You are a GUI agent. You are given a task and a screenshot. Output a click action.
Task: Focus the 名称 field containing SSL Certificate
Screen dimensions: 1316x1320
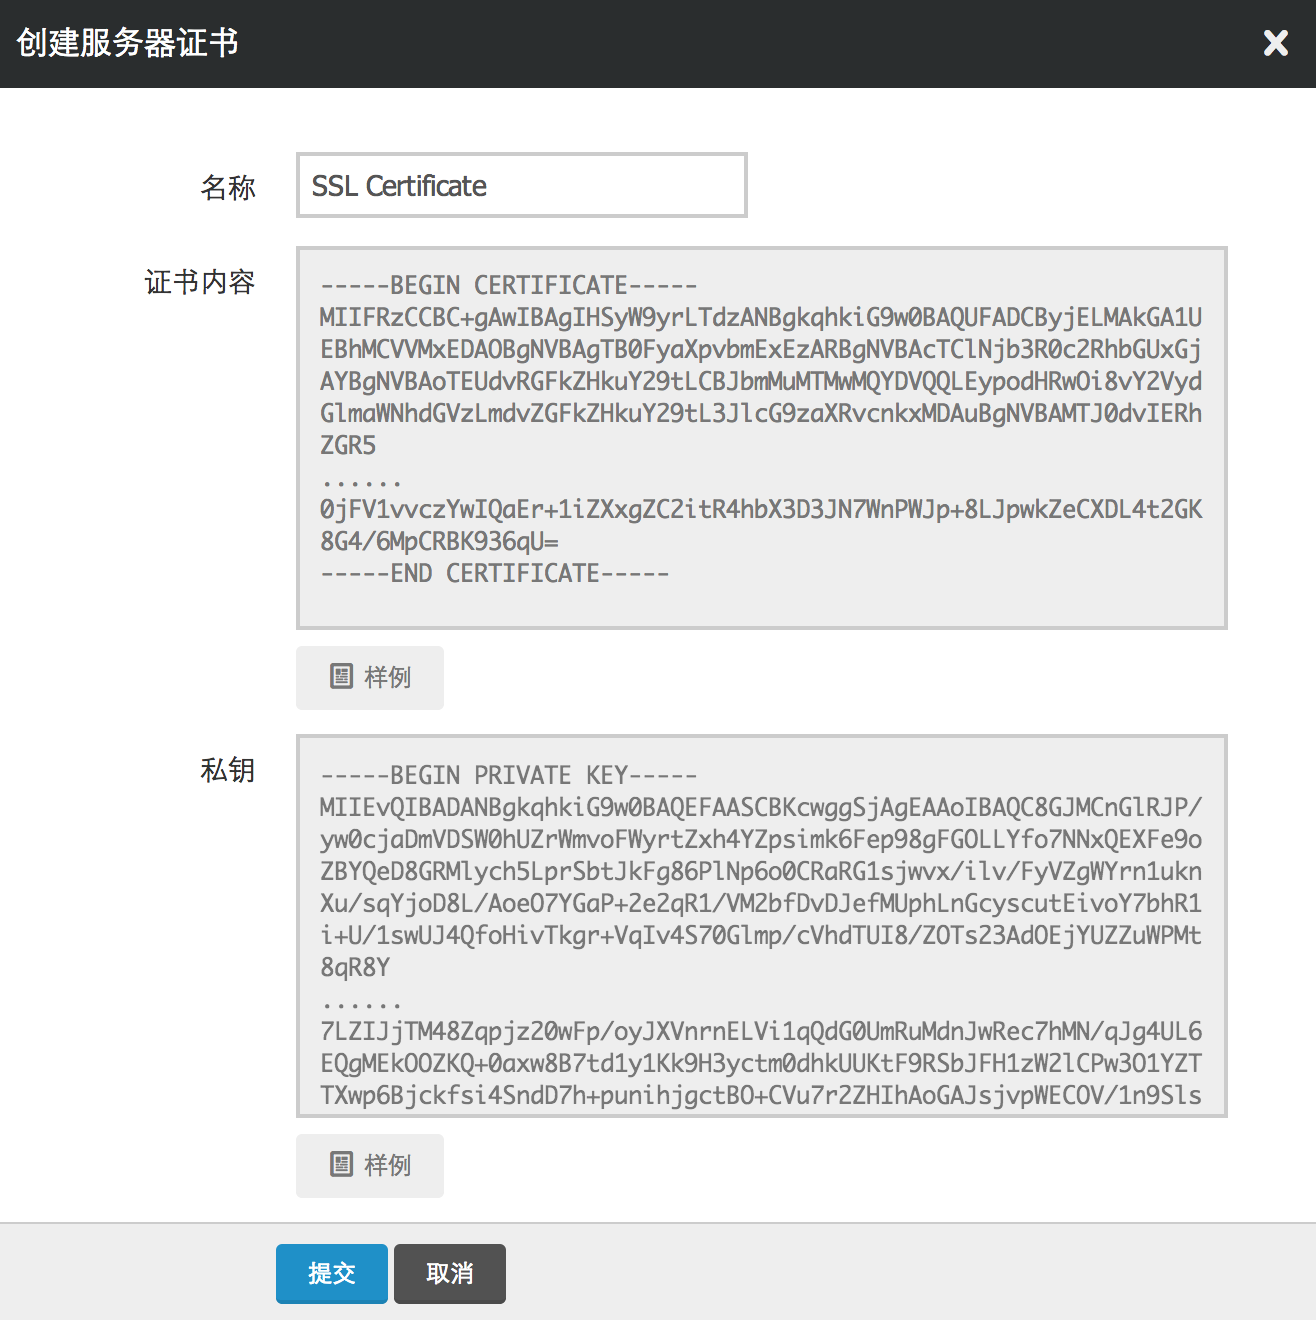click(521, 186)
